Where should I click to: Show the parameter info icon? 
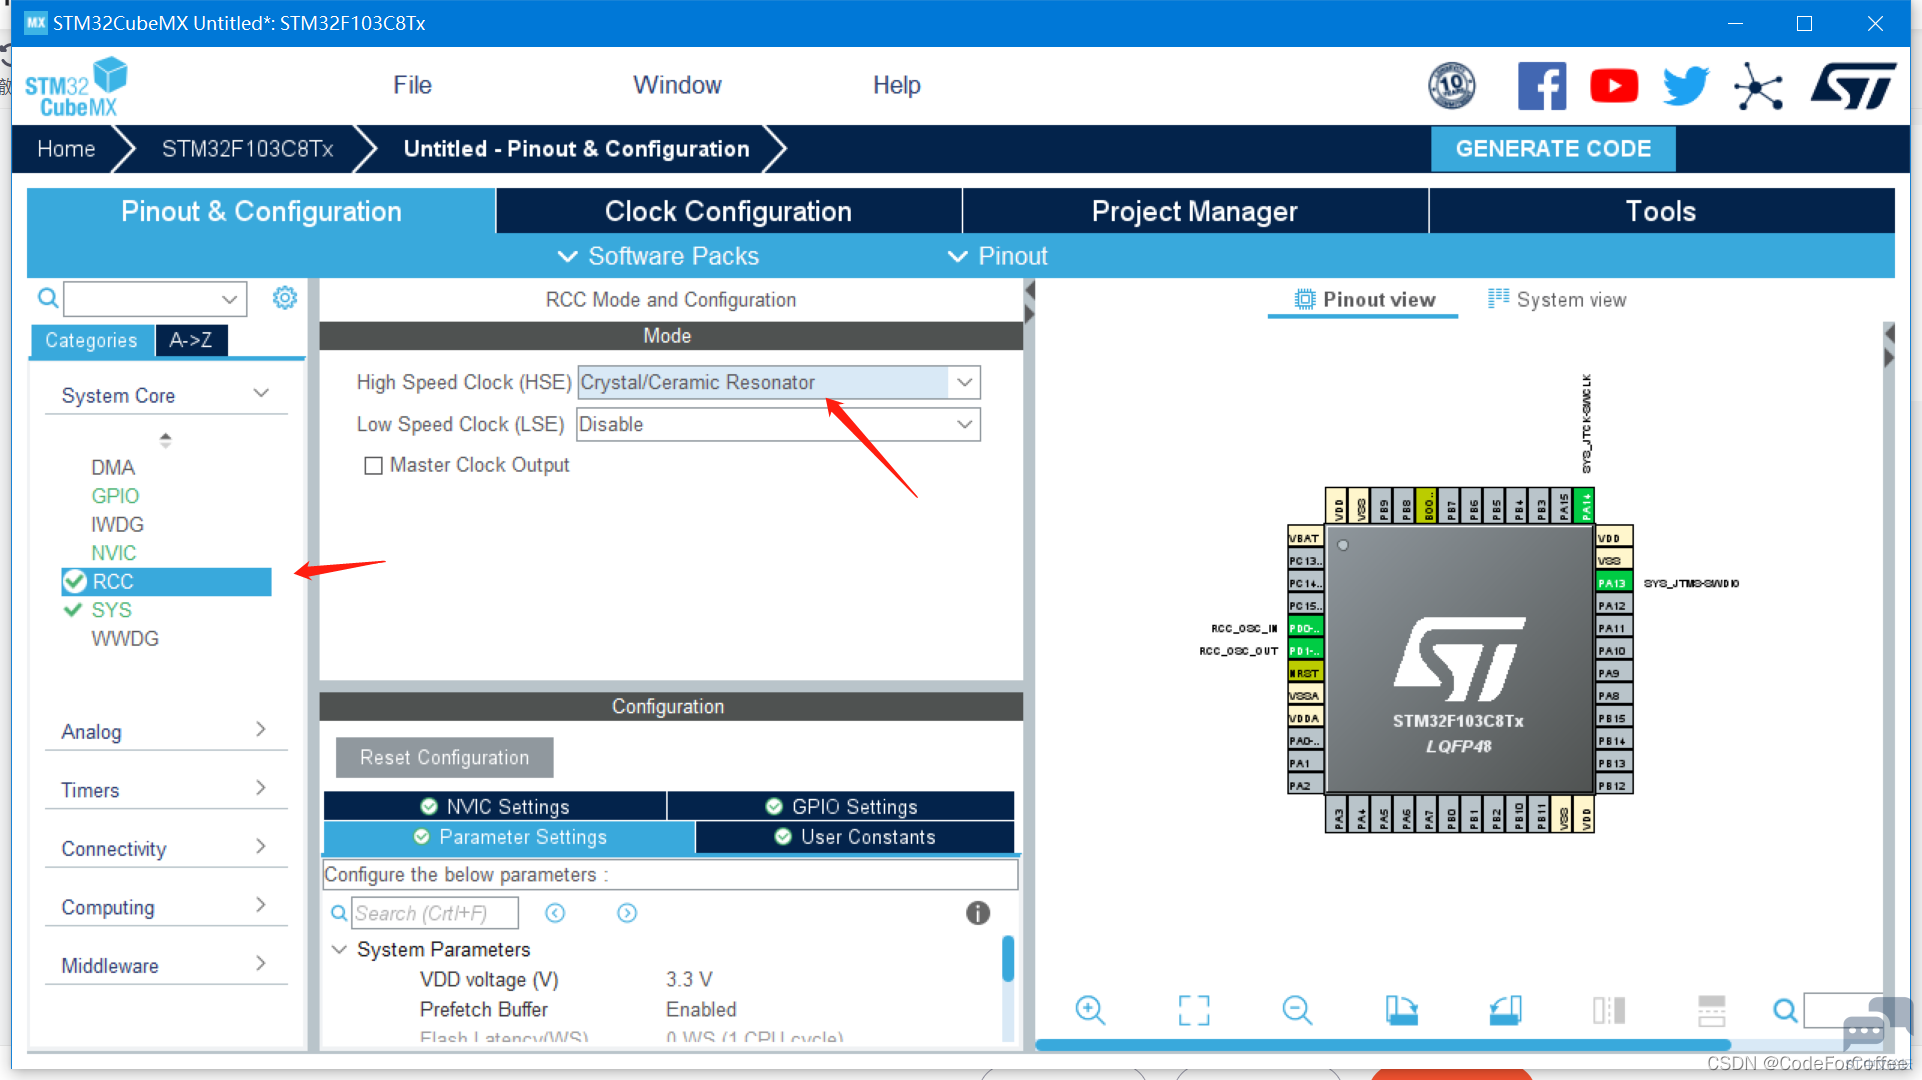978,913
